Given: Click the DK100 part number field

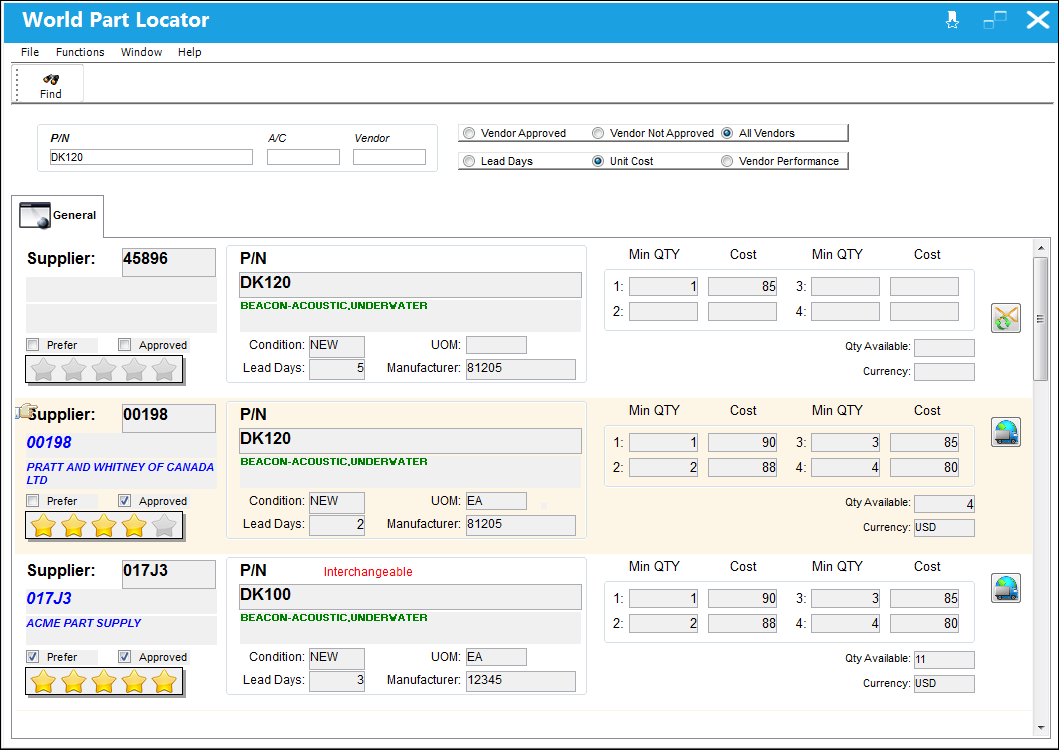Looking at the screenshot, I should click(411, 597).
